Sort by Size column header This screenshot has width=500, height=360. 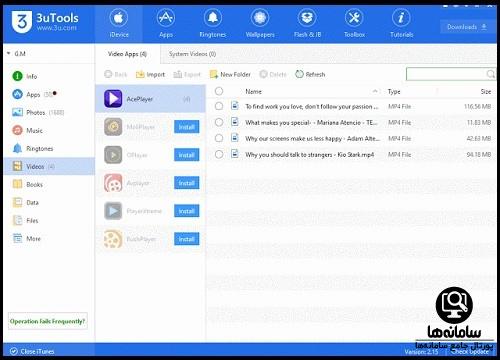(x=486, y=91)
